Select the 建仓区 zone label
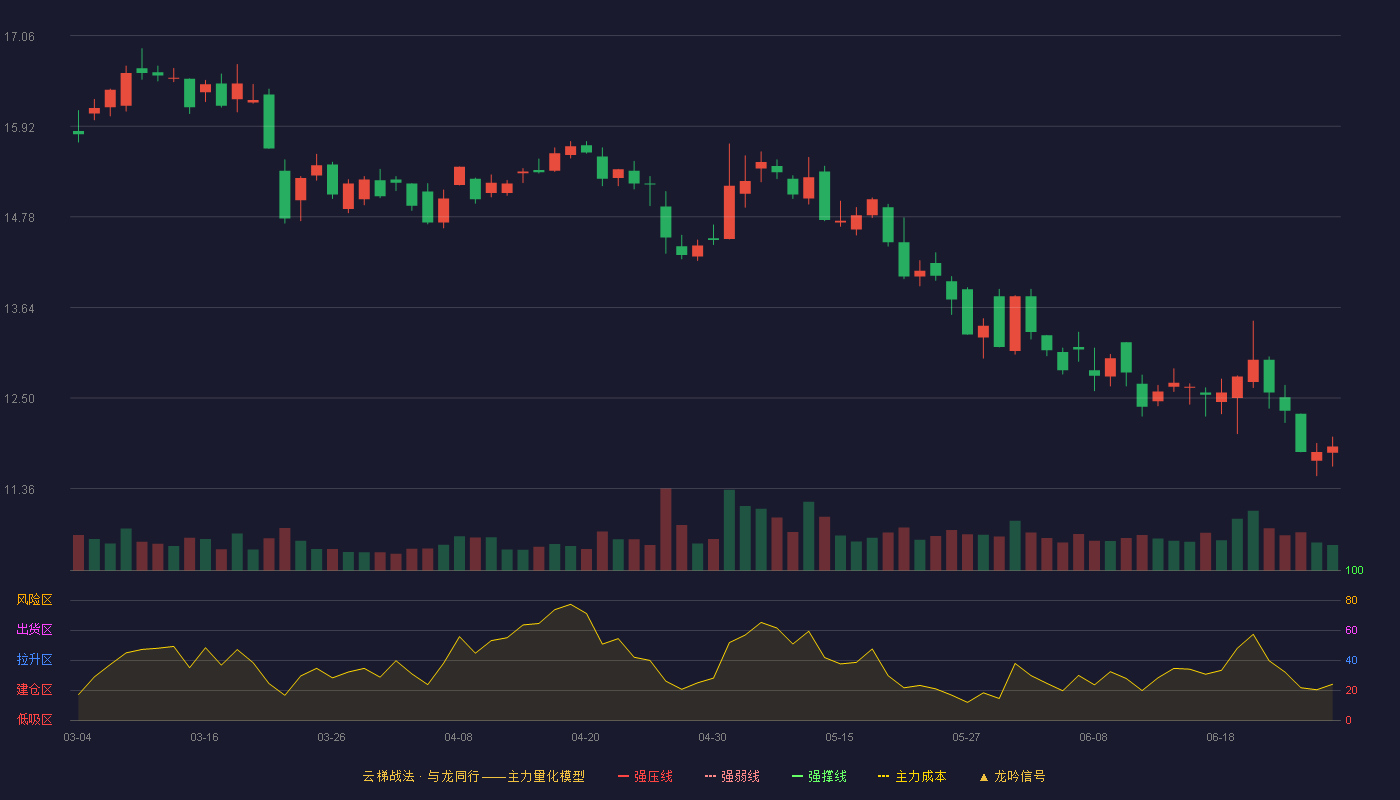This screenshot has width=1400, height=800. point(34,690)
